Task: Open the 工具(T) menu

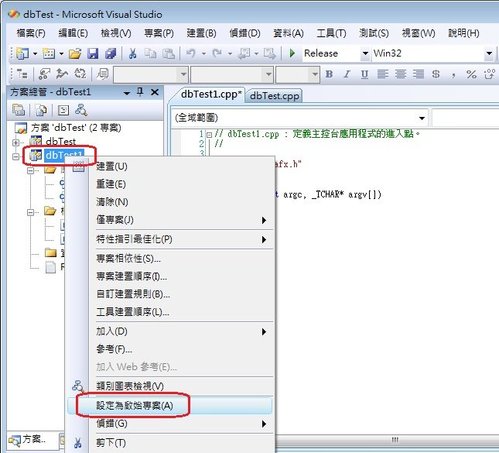Action: coord(331,33)
